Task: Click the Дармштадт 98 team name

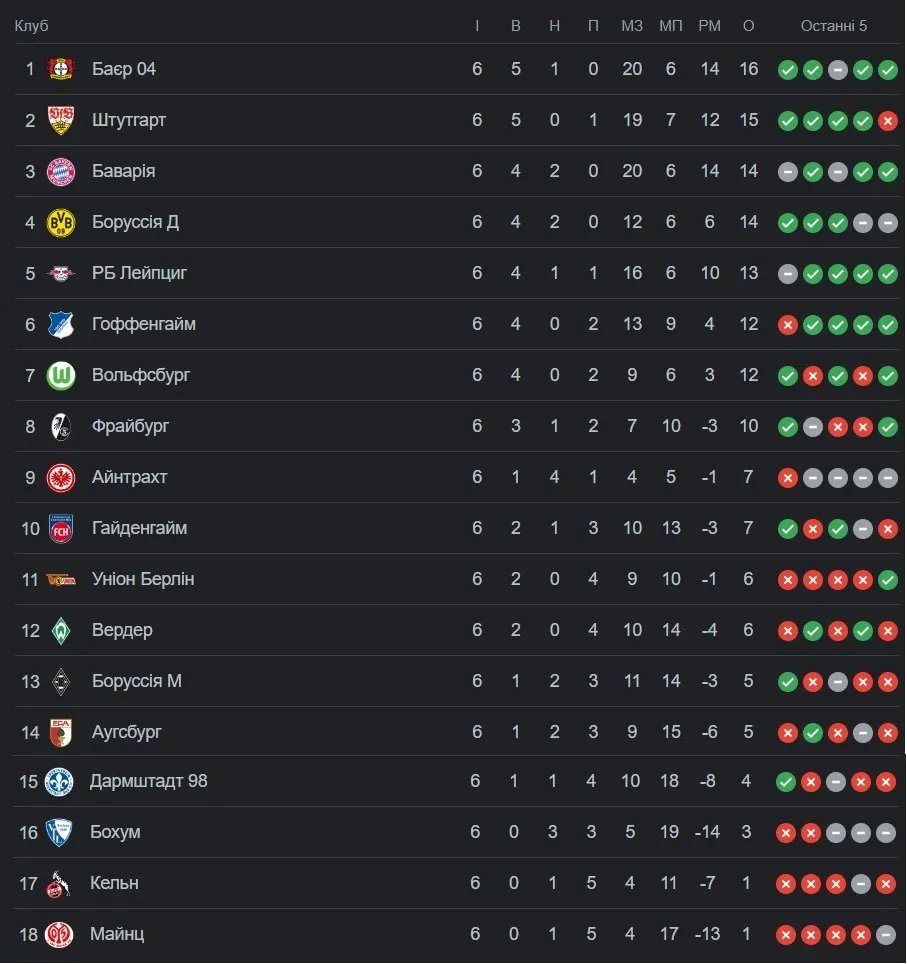Action: pos(149,781)
